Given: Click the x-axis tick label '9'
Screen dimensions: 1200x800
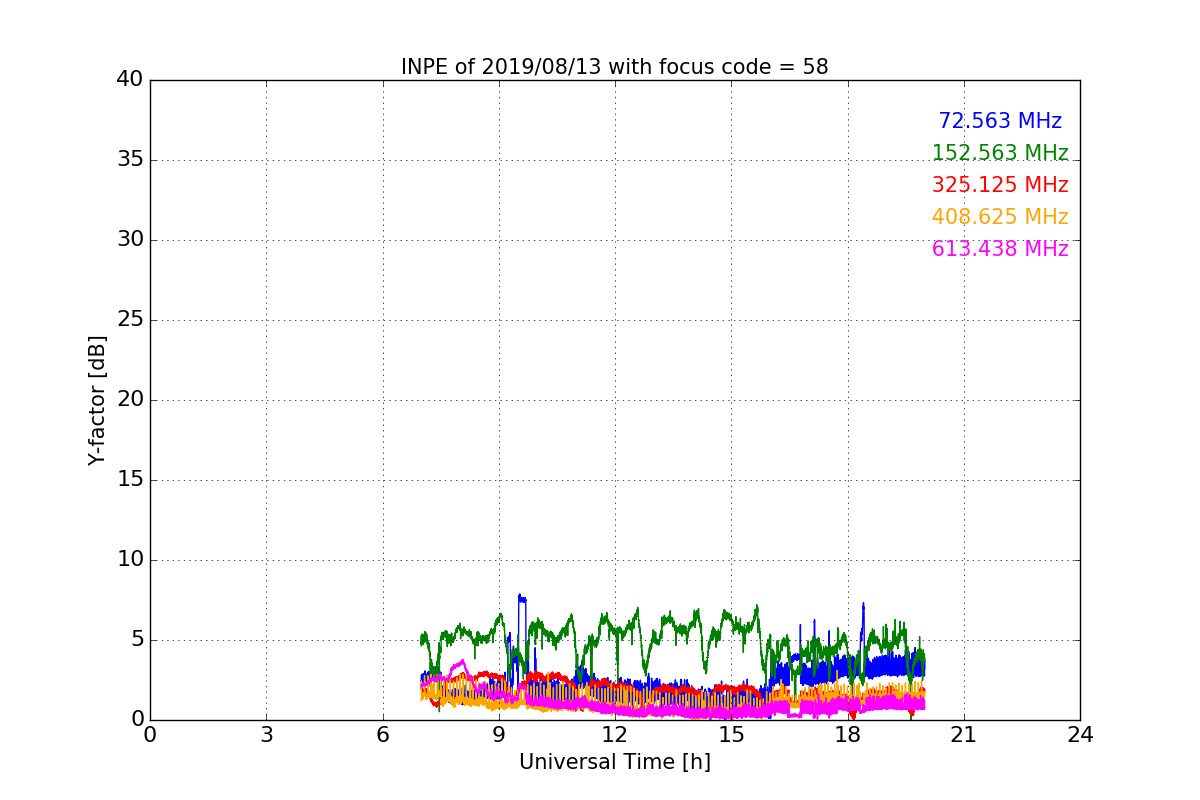Looking at the screenshot, I should (499, 735).
